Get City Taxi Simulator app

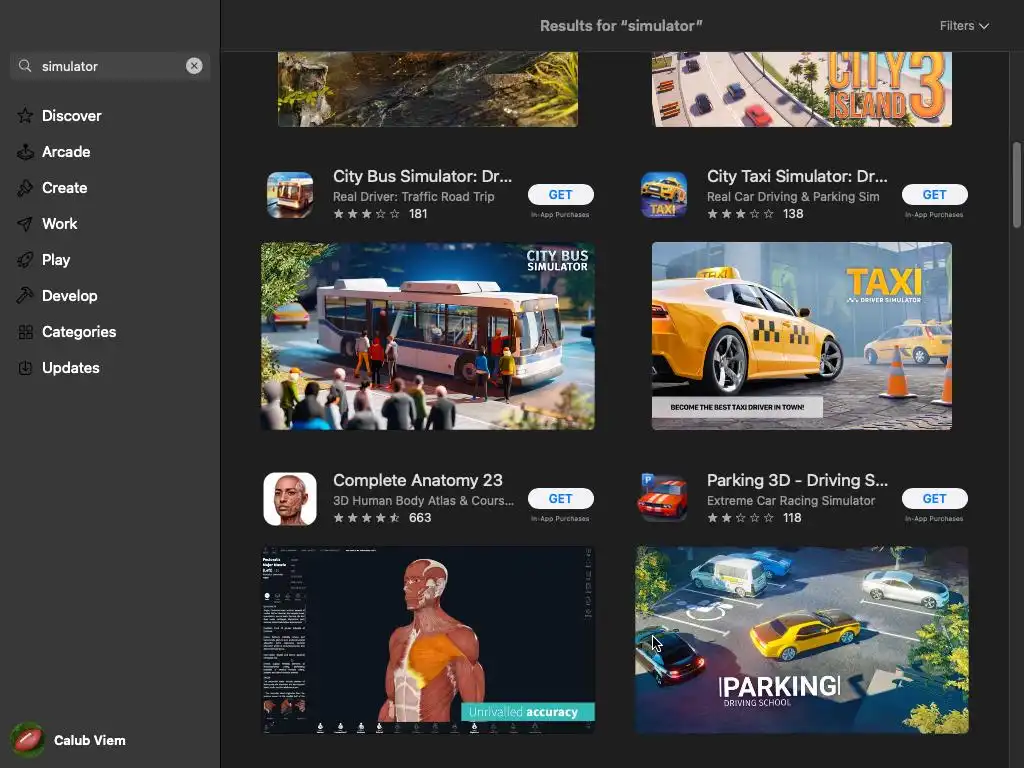(x=935, y=195)
